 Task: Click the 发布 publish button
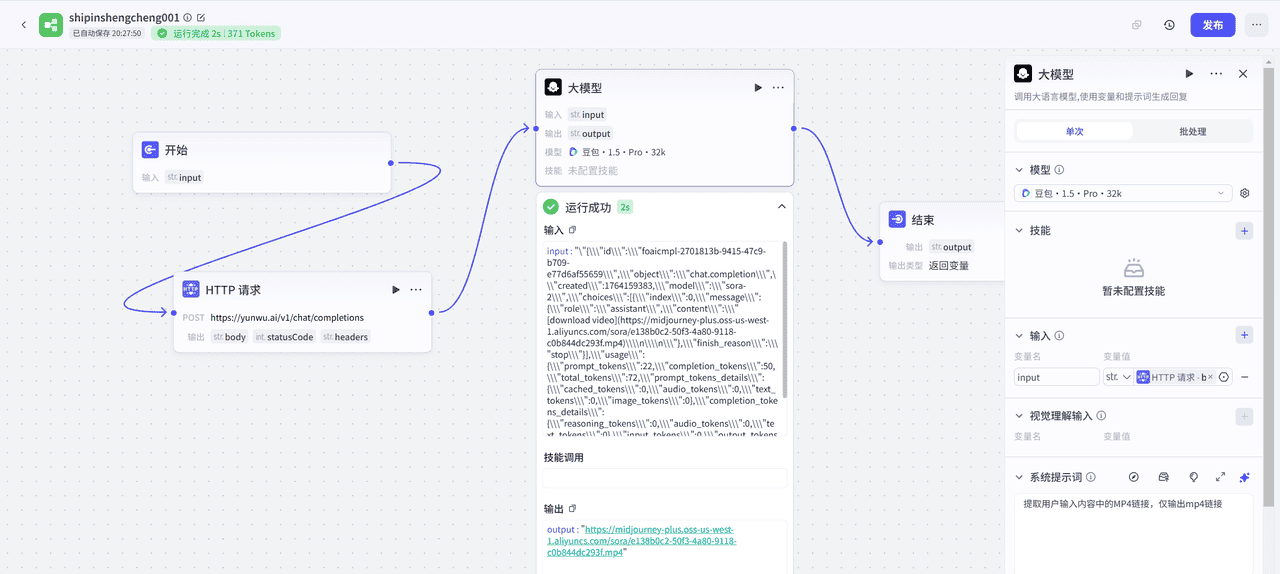[x=1212, y=25]
